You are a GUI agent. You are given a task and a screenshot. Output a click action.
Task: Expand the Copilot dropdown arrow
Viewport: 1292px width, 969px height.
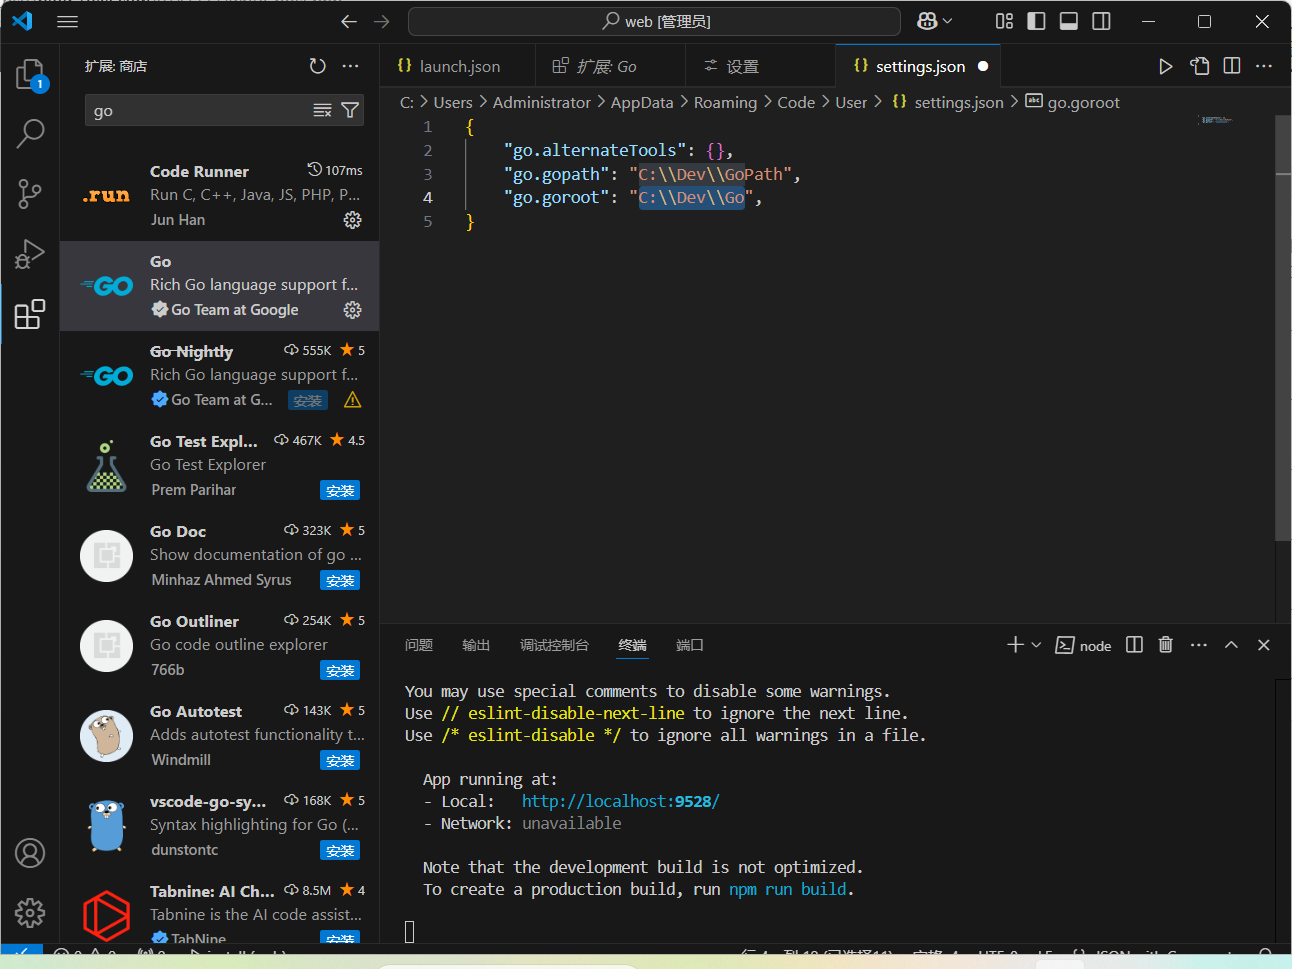point(948,21)
